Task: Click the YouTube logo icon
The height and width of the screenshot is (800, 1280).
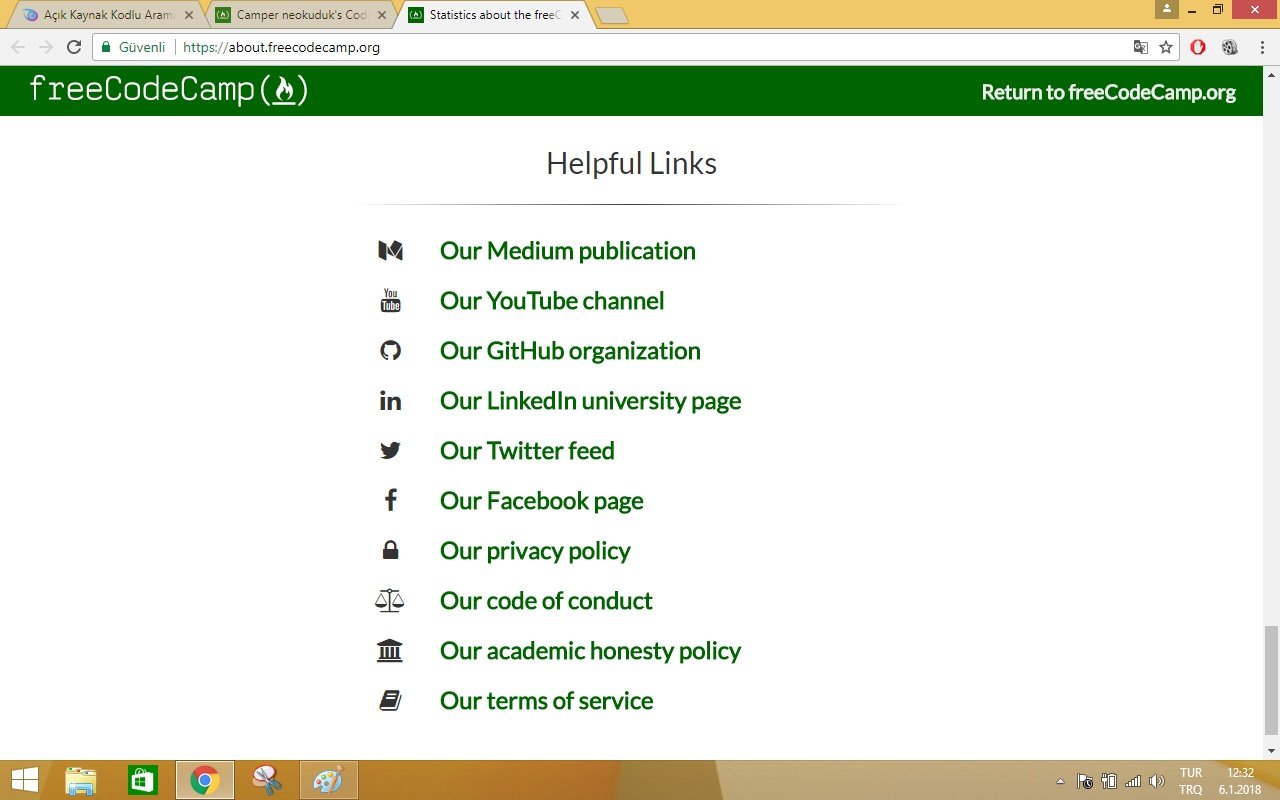Action: click(x=390, y=301)
